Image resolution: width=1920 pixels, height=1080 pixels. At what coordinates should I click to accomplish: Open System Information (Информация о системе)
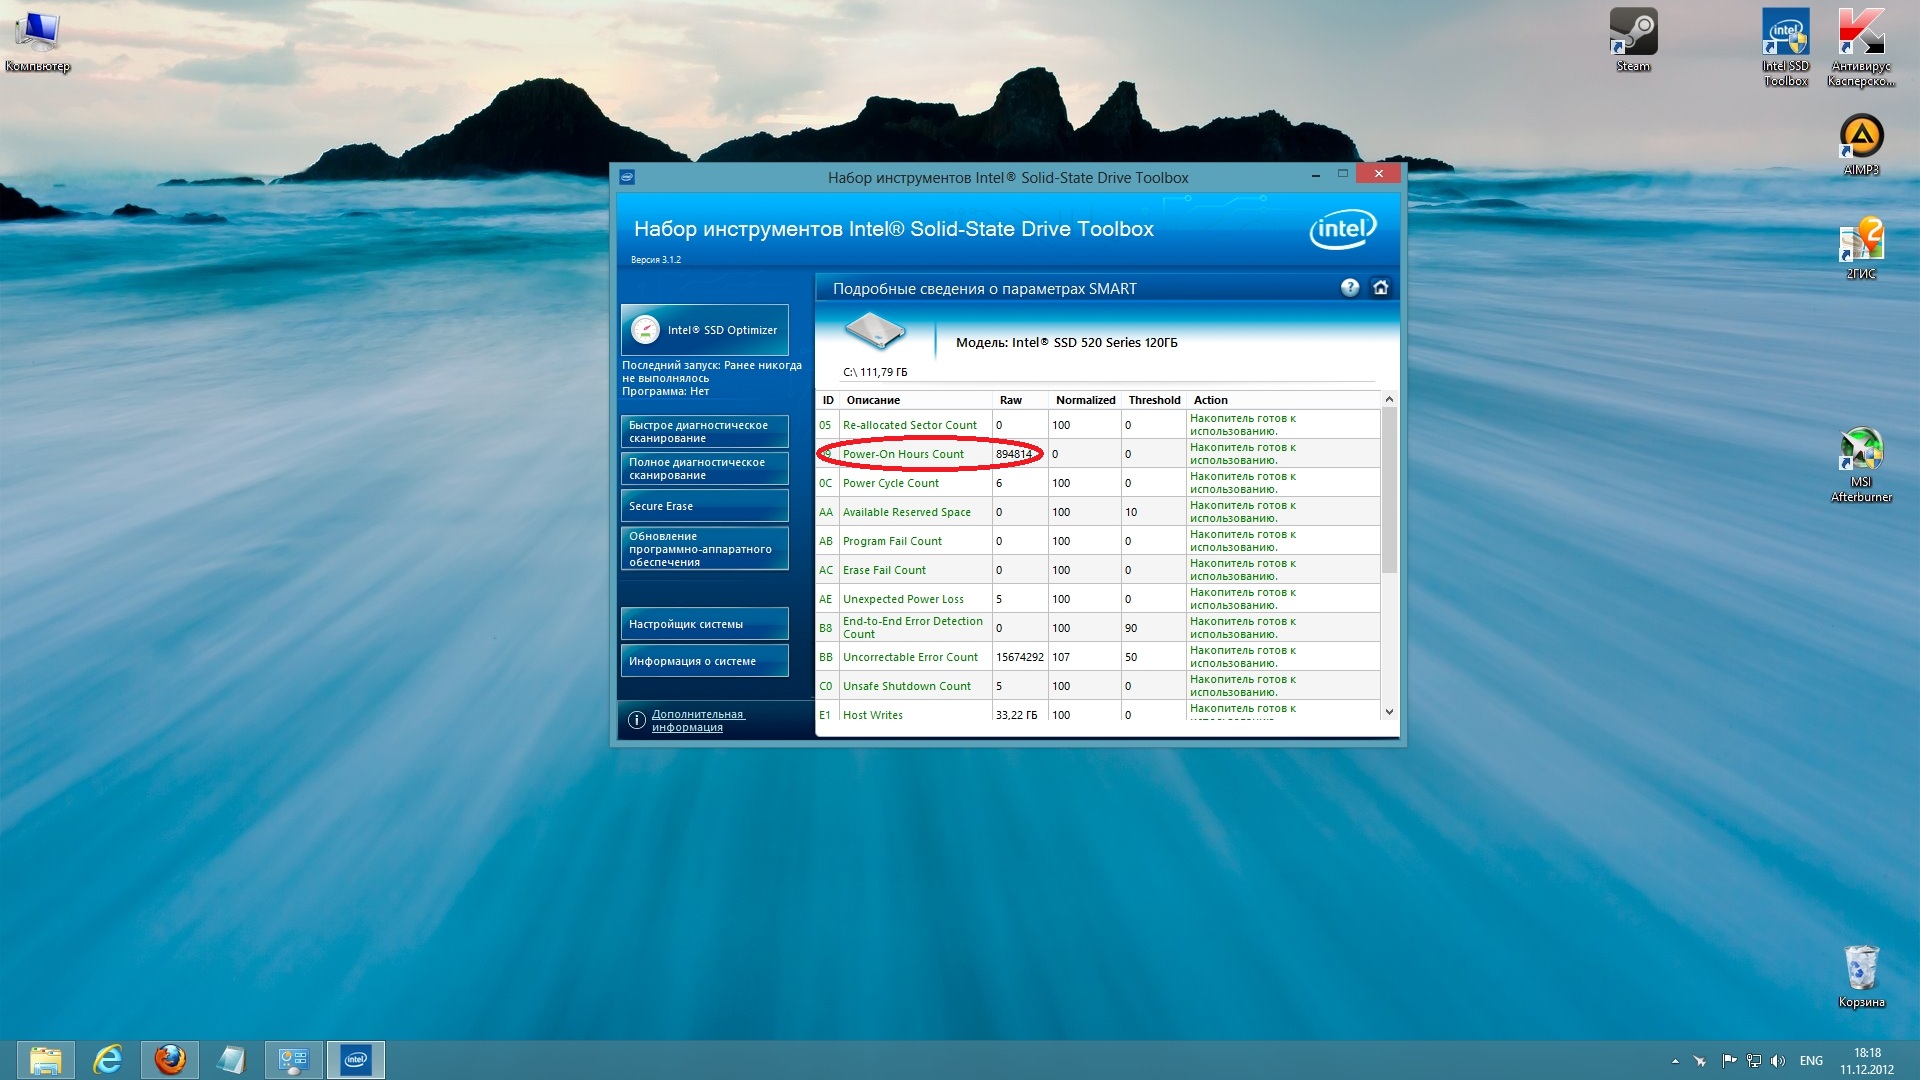704,661
